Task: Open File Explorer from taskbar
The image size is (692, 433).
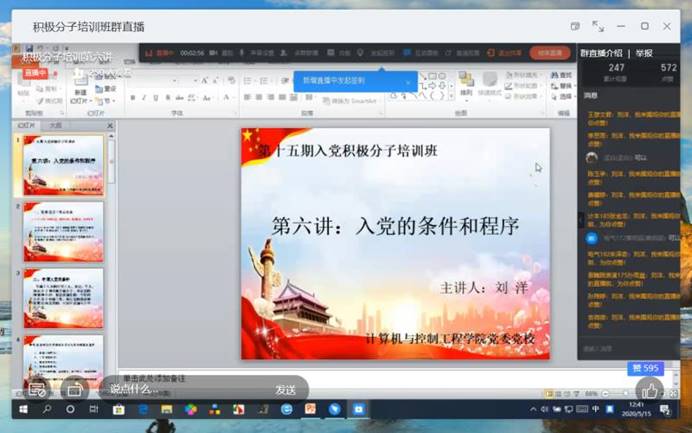Action: 166,410
